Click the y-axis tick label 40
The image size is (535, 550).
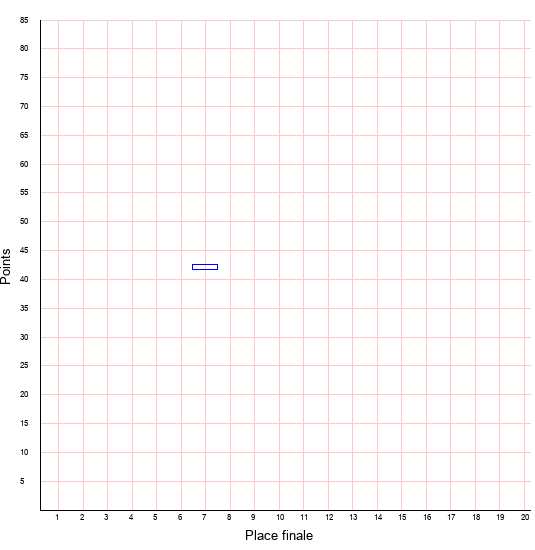click(x=24, y=280)
